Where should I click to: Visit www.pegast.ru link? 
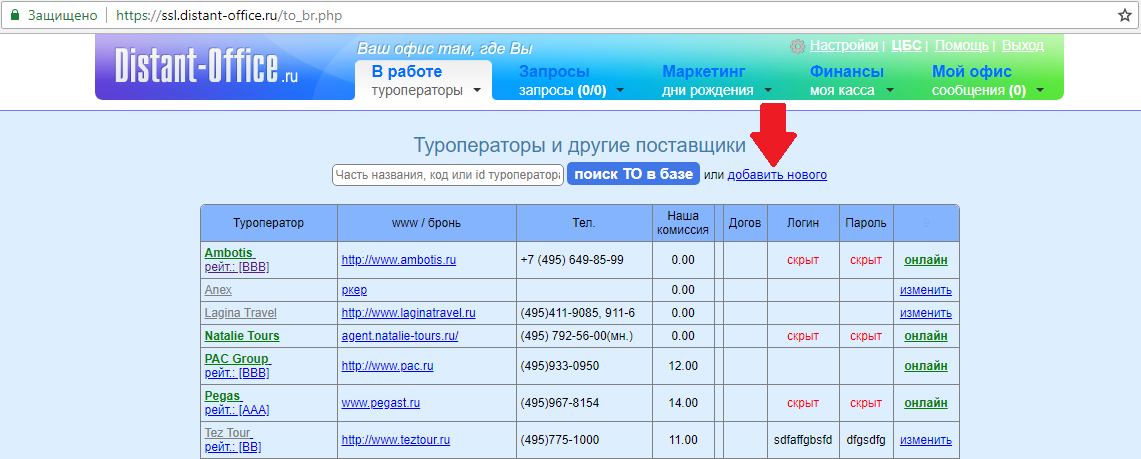click(381, 403)
